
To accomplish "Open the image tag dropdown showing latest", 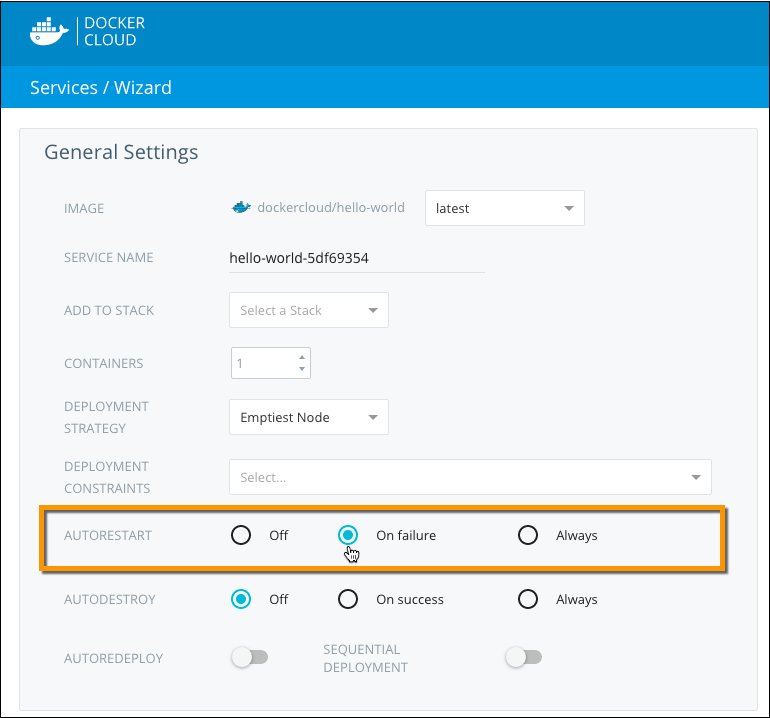I will tap(505, 208).
